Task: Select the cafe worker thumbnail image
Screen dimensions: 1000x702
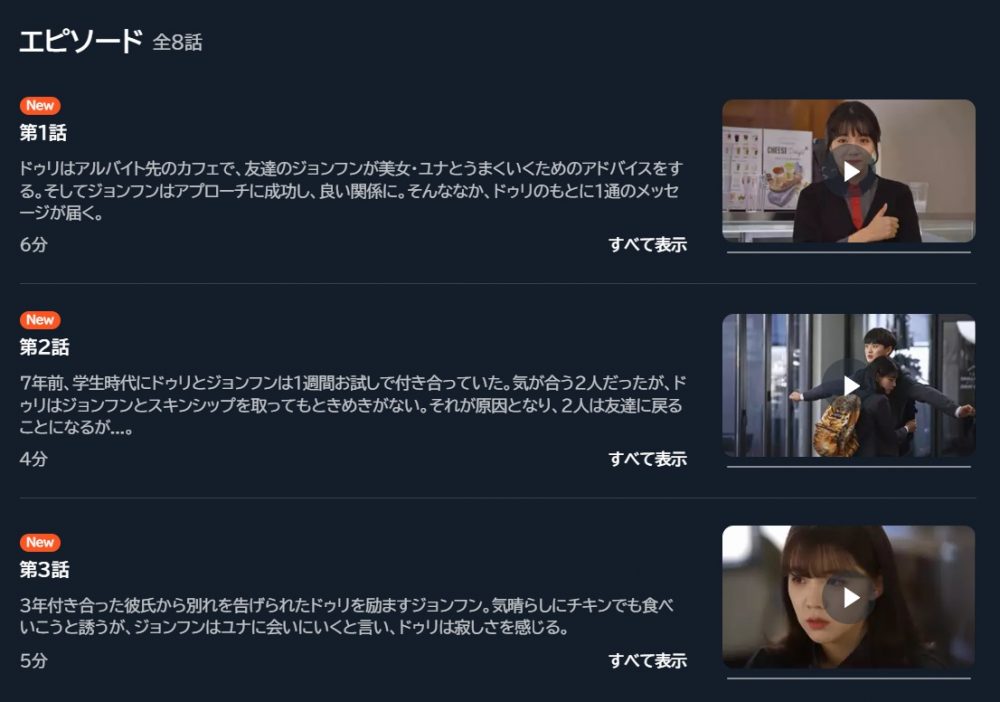Action: click(x=849, y=171)
